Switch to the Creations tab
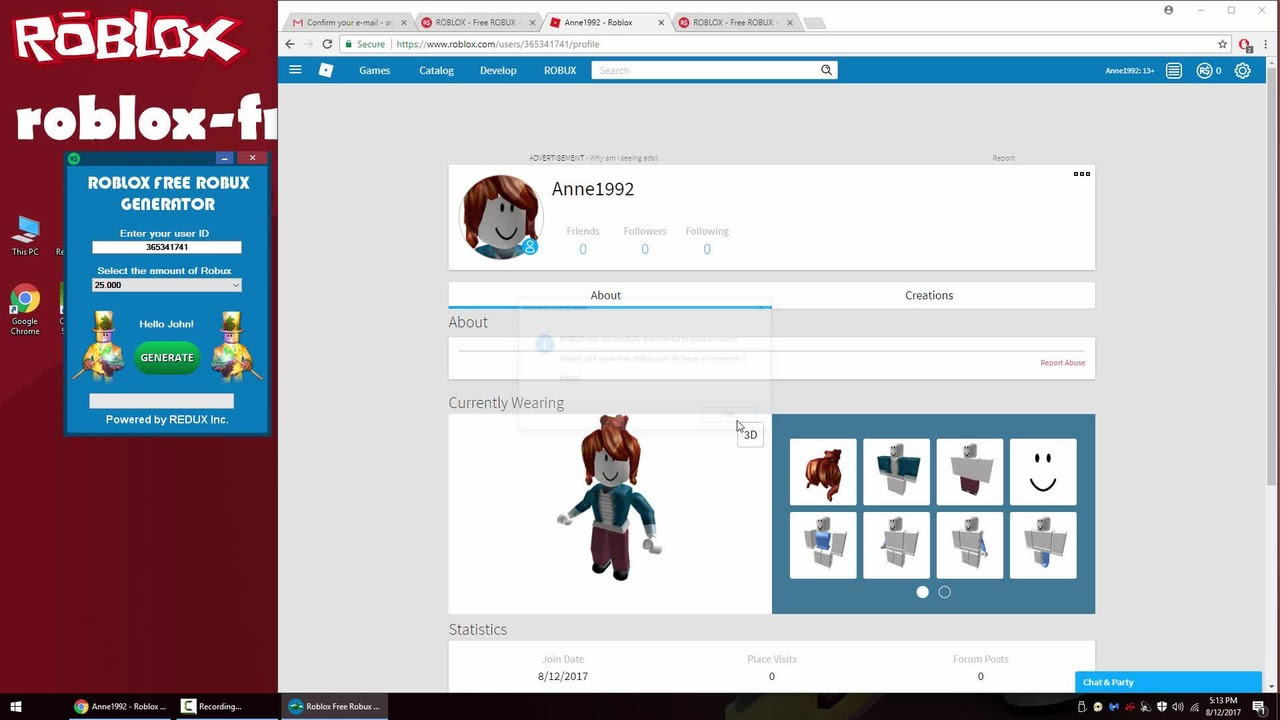The height and width of the screenshot is (720, 1280). tap(929, 295)
